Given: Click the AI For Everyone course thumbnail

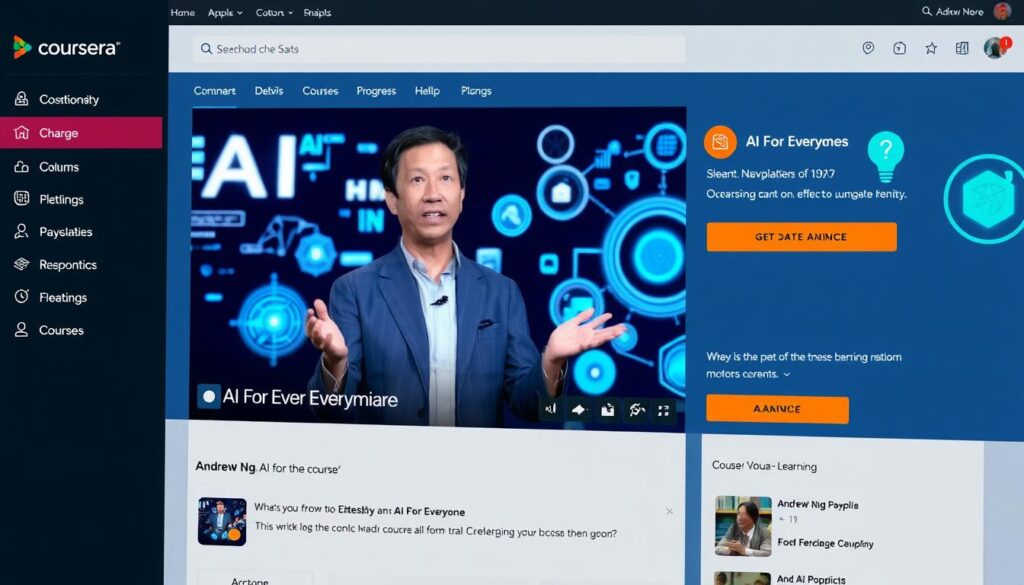Looking at the screenshot, I should pyautogui.click(x=222, y=521).
